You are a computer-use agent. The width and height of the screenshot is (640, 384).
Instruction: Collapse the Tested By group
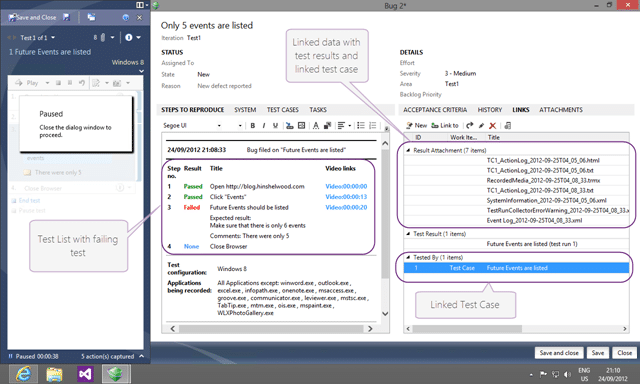408,257
